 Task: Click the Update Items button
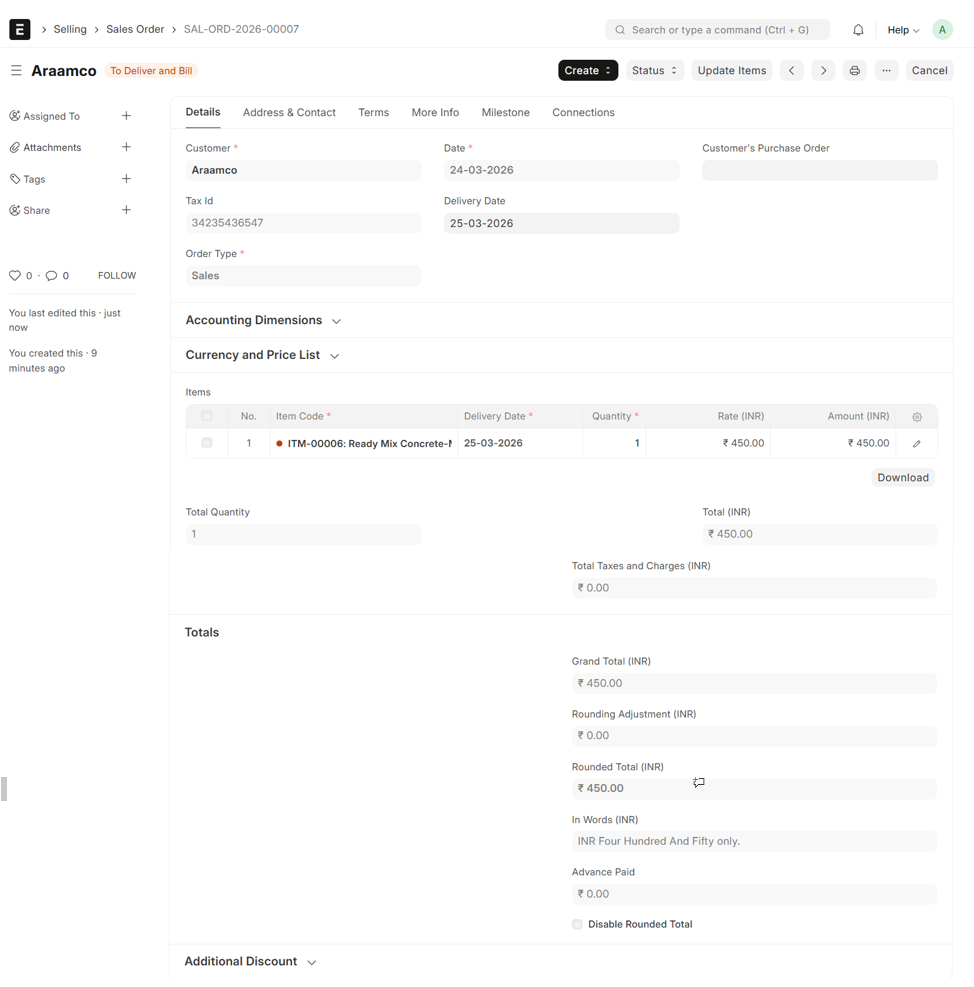(x=731, y=71)
